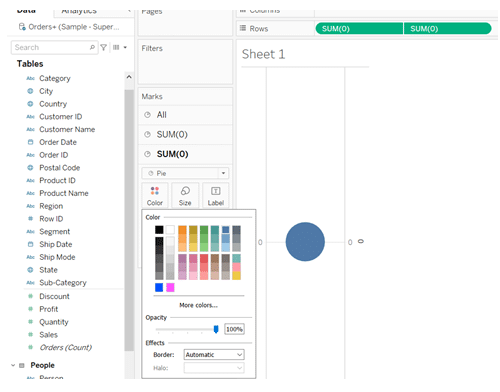Click the first SUM(0) pill on Rows
Viewport: 500px width, 392px height.
[x=359, y=29]
